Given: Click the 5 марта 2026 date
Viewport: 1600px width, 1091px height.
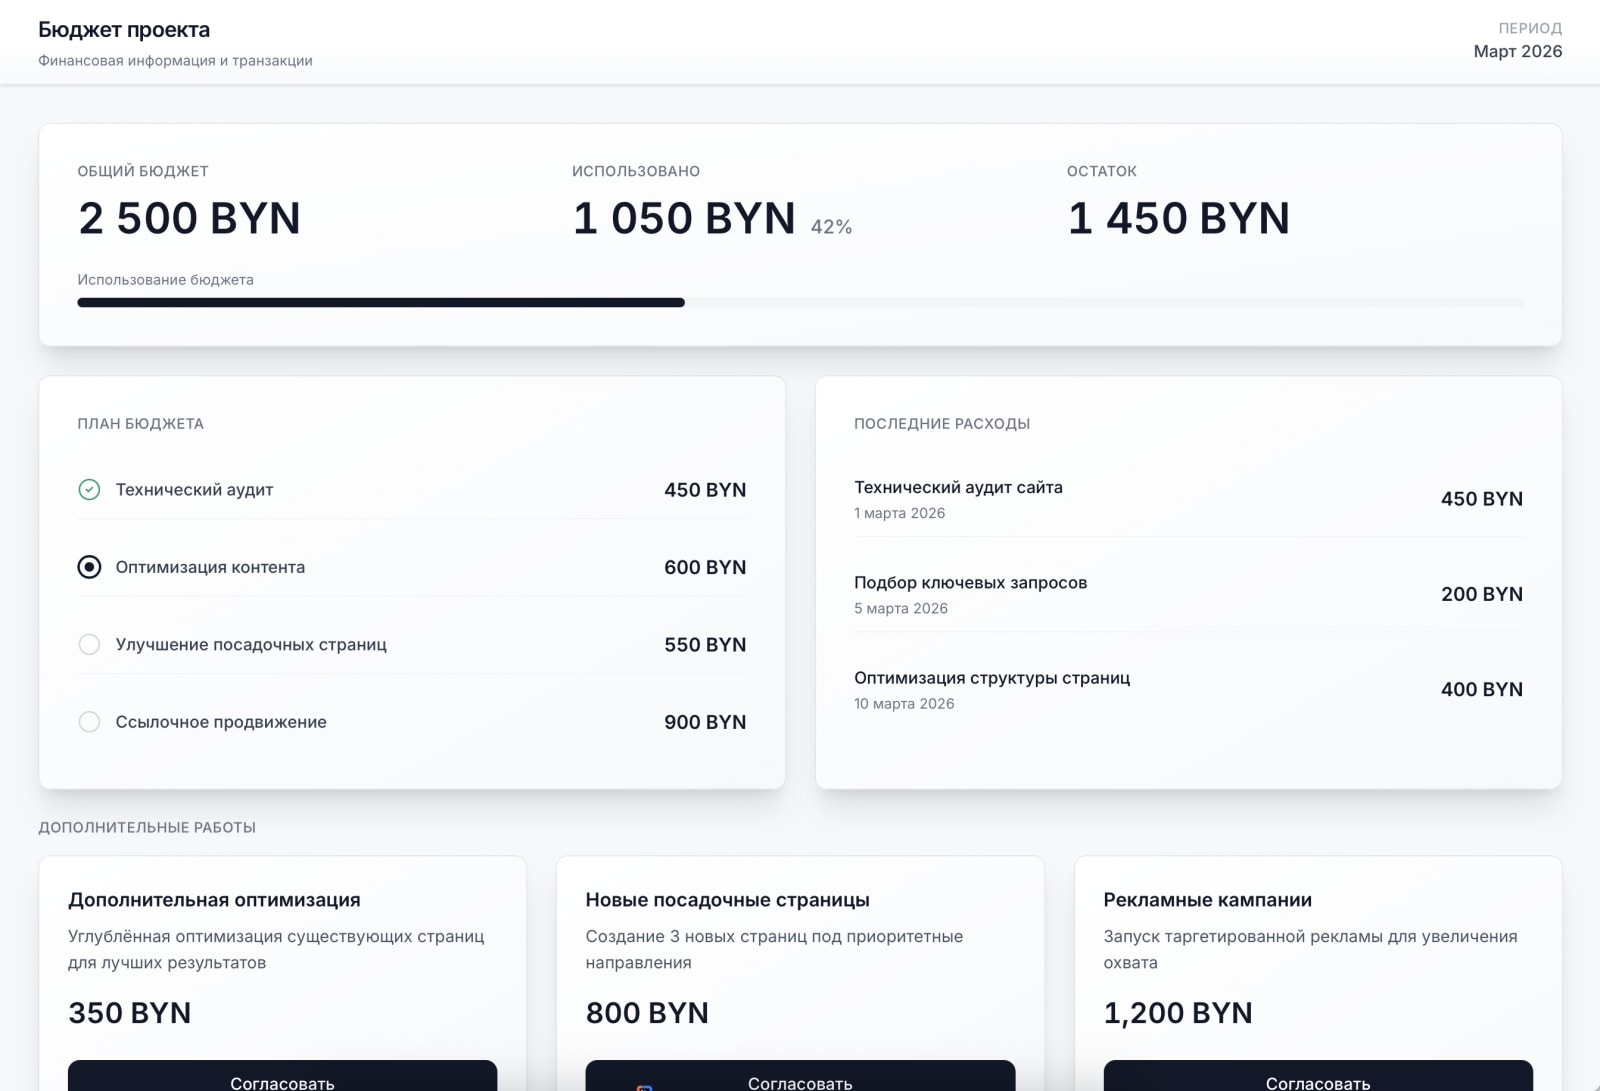Looking at the screenshot, I should (x=901, y=608).
